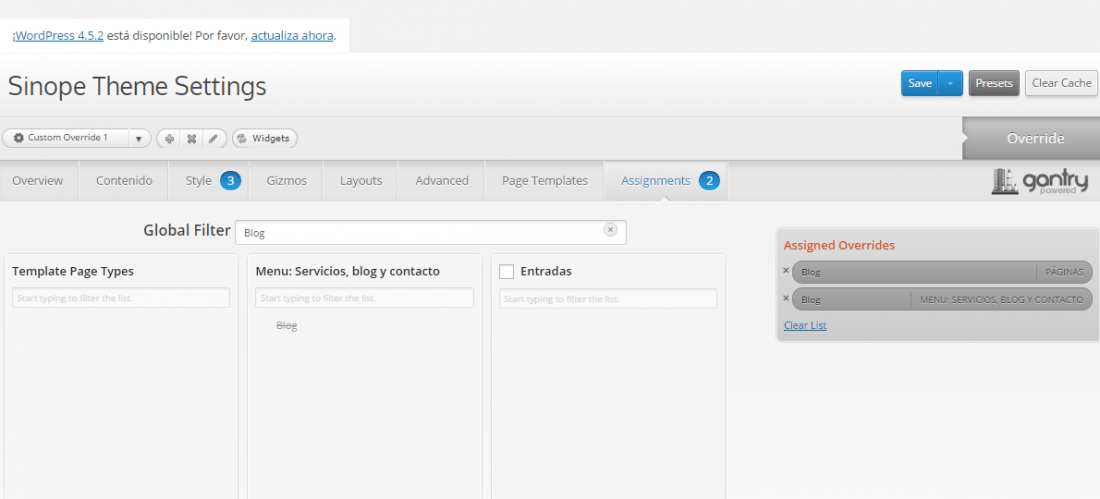Add a new override with plus icon
This screenshot has width=1100, height=499.
169,138
